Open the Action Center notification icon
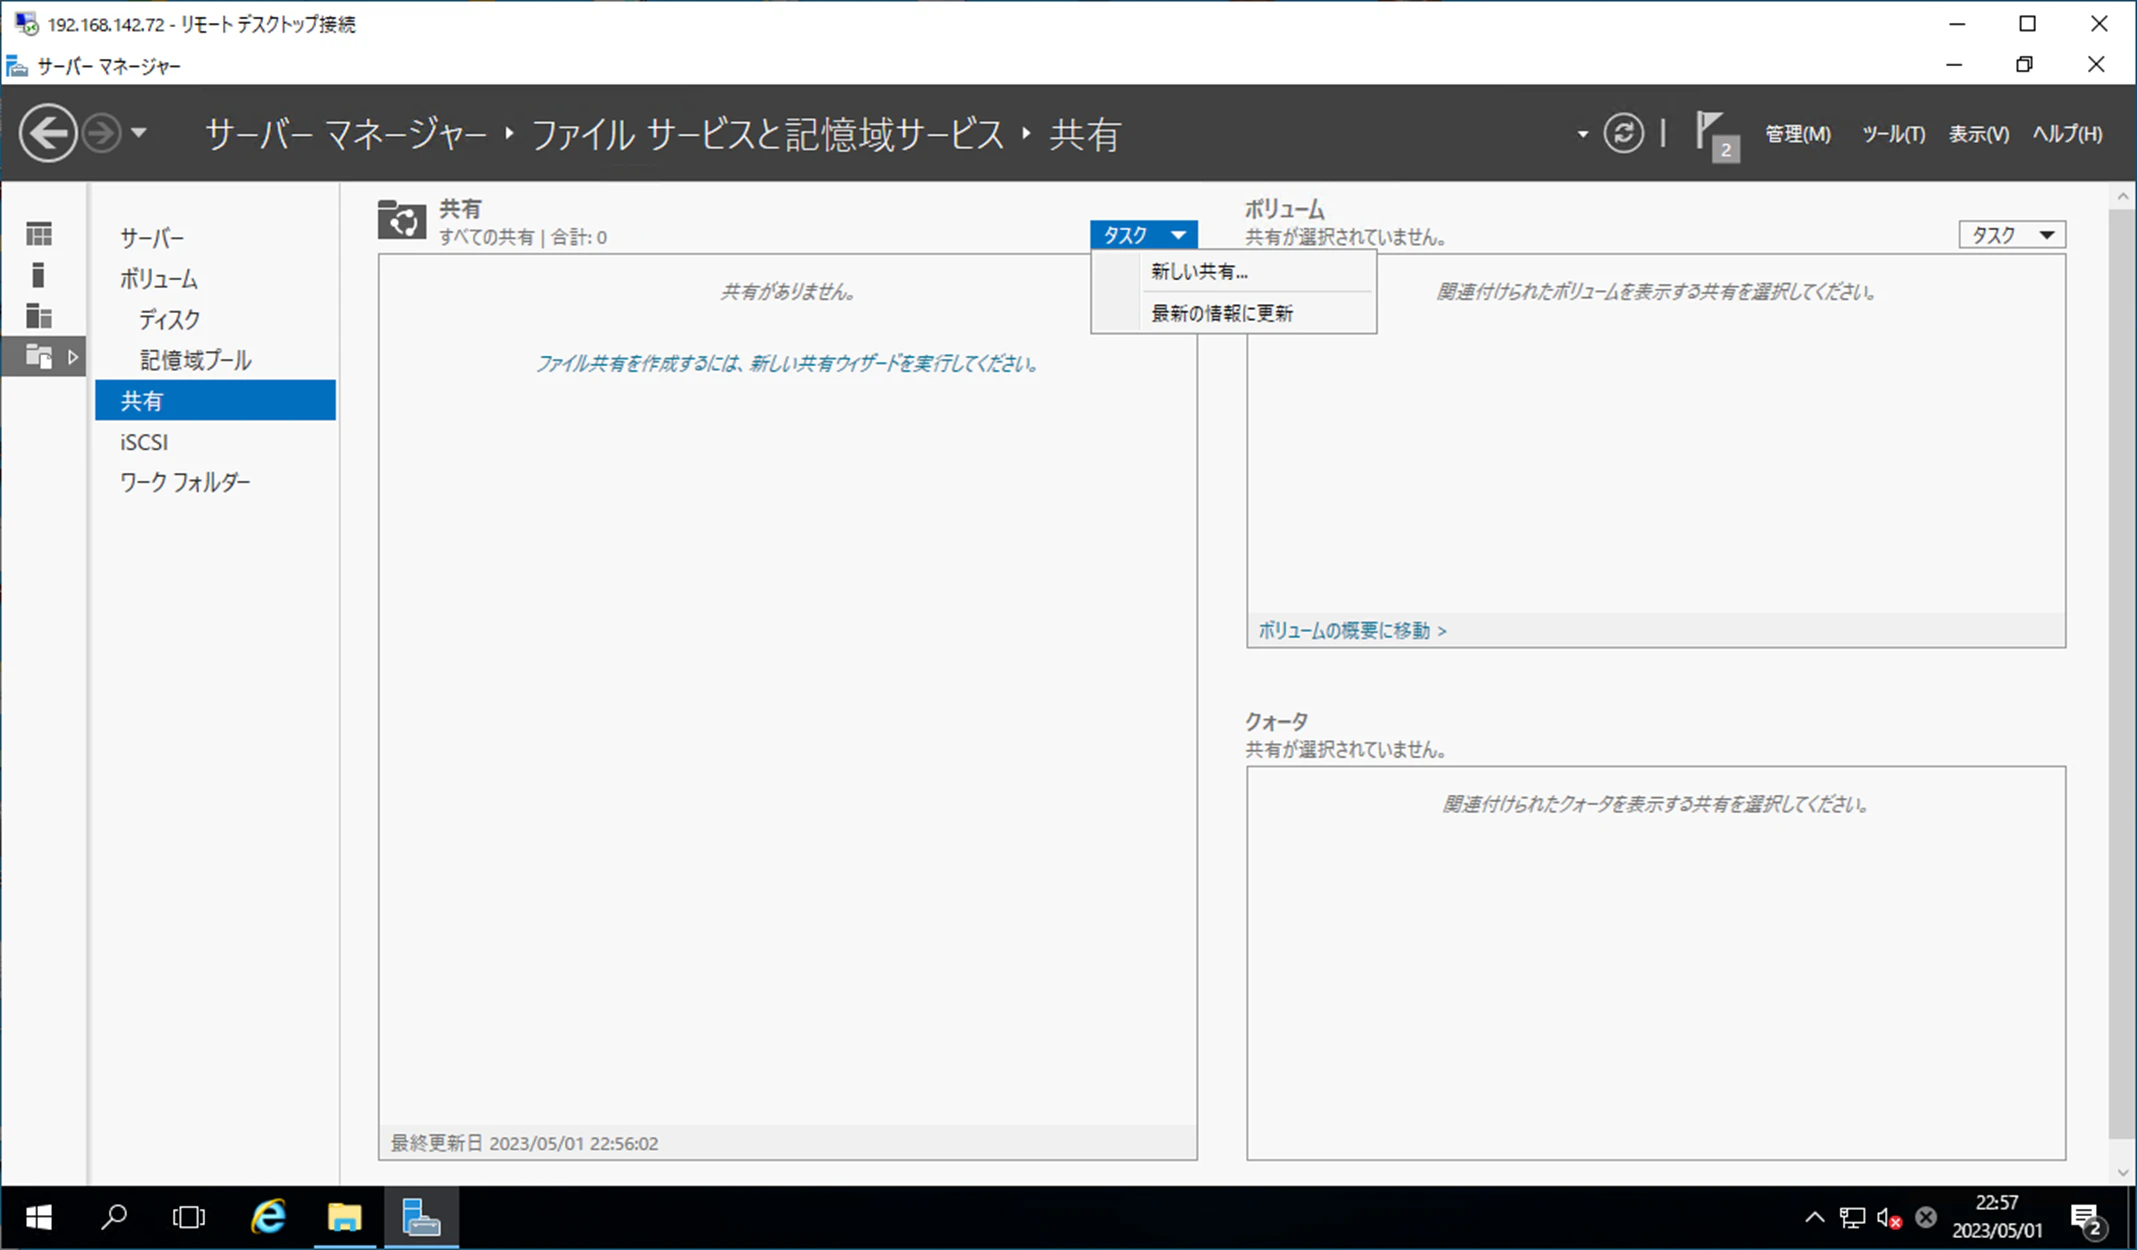 [x=2089, y=1219]
